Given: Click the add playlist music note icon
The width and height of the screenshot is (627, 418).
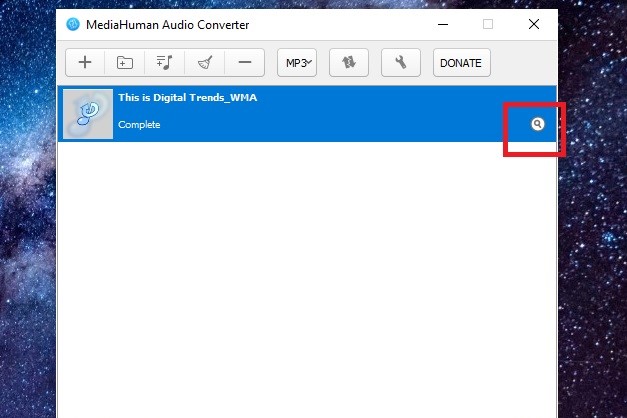Looking at the screenshot, I should [164, 63].
